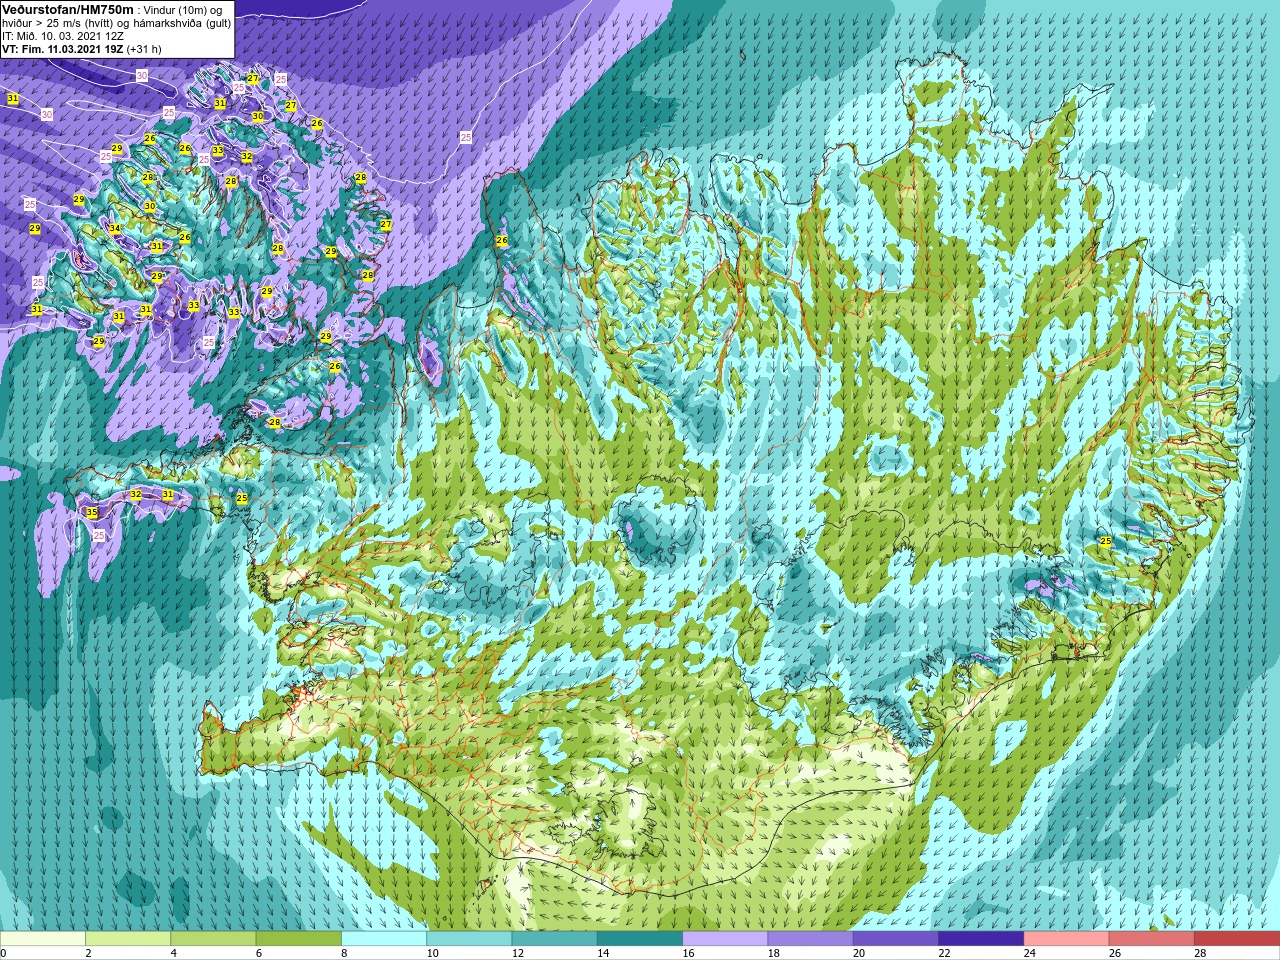The image size is (1280, 960).
Task: Click the dark teal 14–16 legend swatch
Action: coord(640,939)
